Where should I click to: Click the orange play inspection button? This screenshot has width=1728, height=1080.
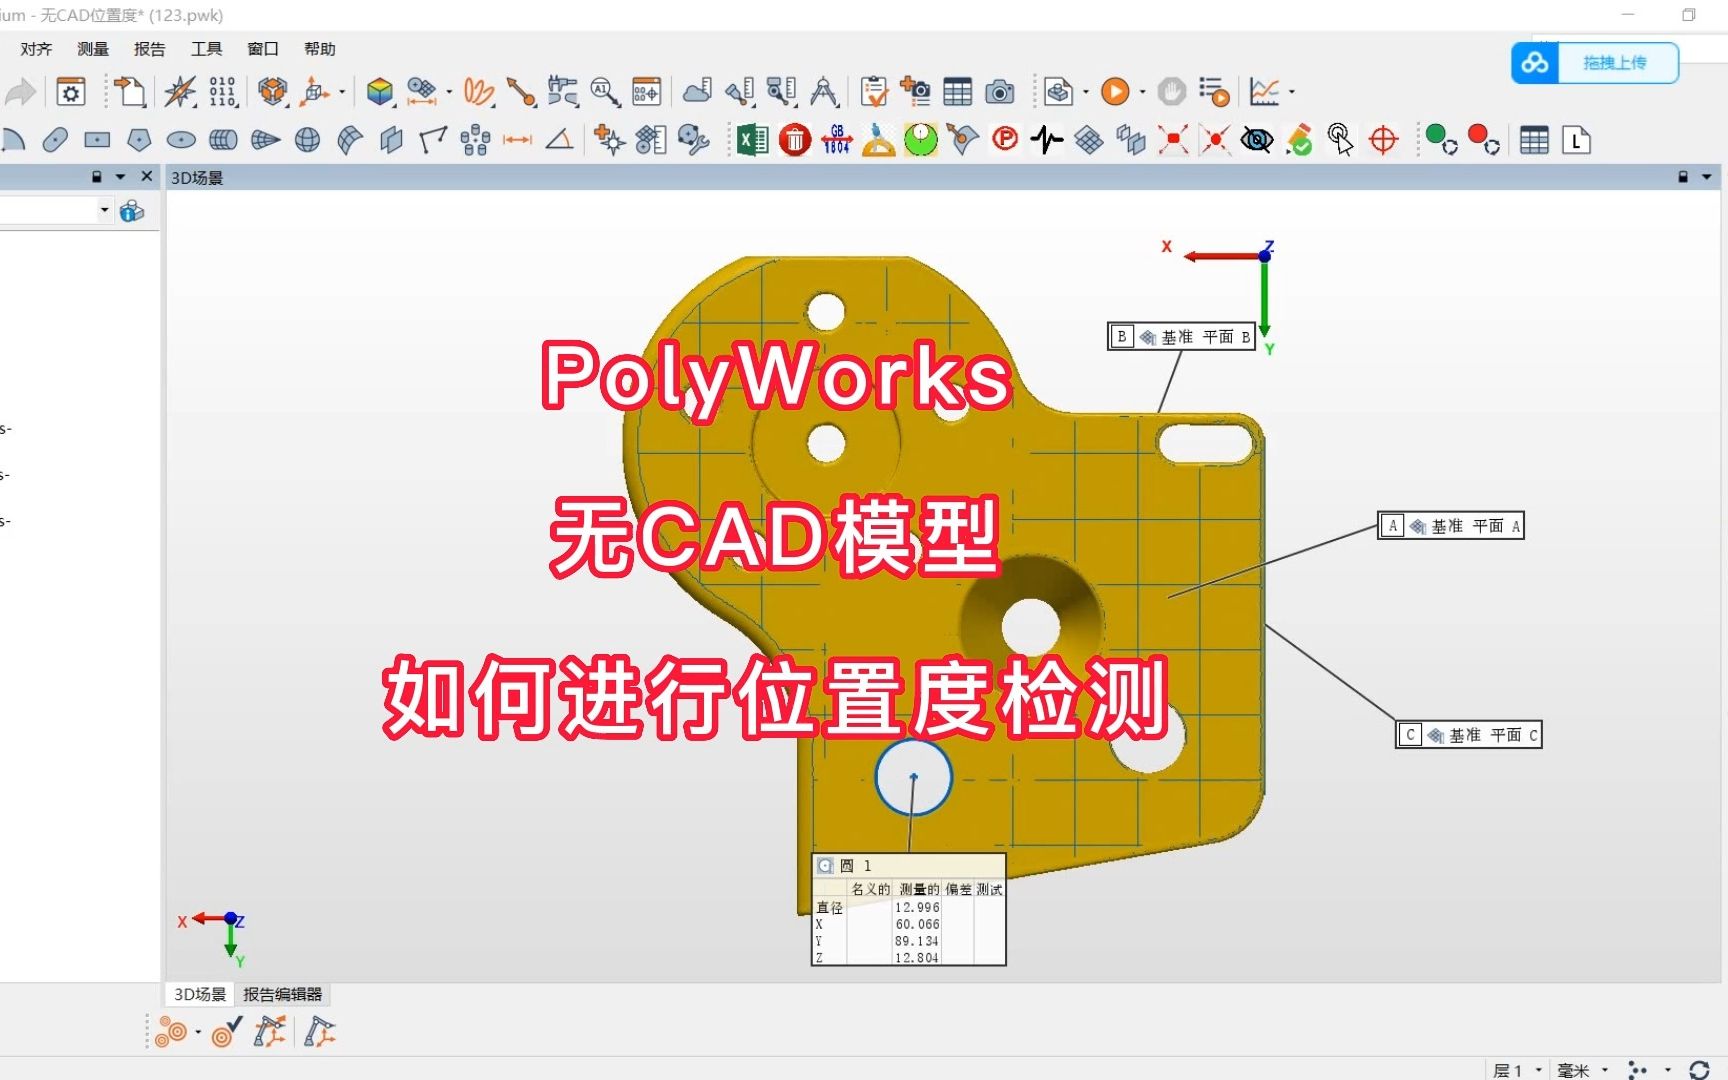pos(1115,93)
